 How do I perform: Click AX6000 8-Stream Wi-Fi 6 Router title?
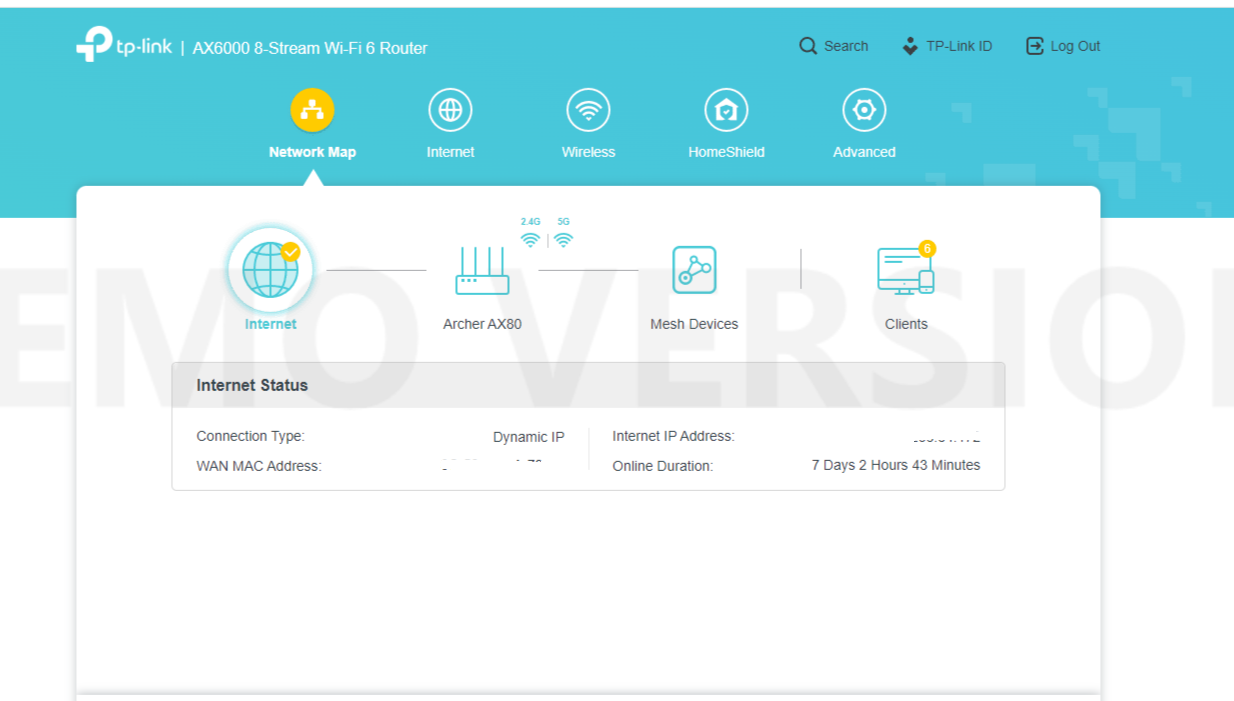pos(310,48)
